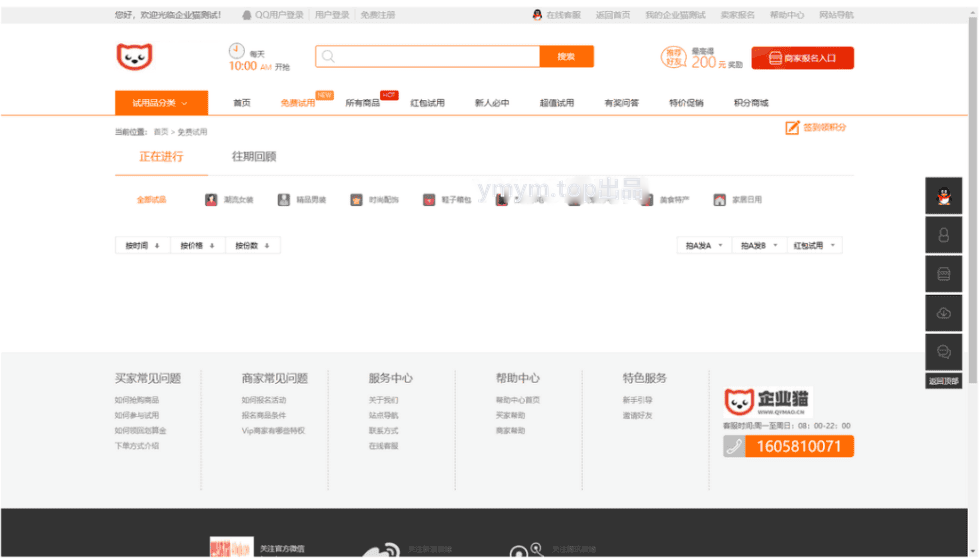
Task: Open the 红包试用 filter dropdown
Action: pos(814,246)
